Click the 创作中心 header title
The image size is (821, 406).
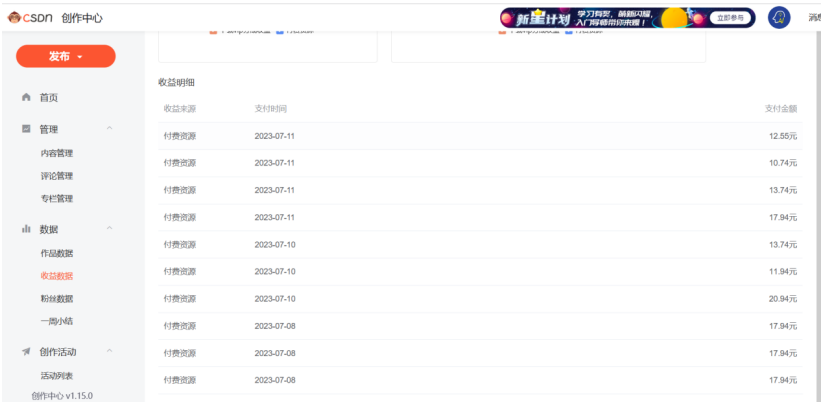tap(82, 18)
